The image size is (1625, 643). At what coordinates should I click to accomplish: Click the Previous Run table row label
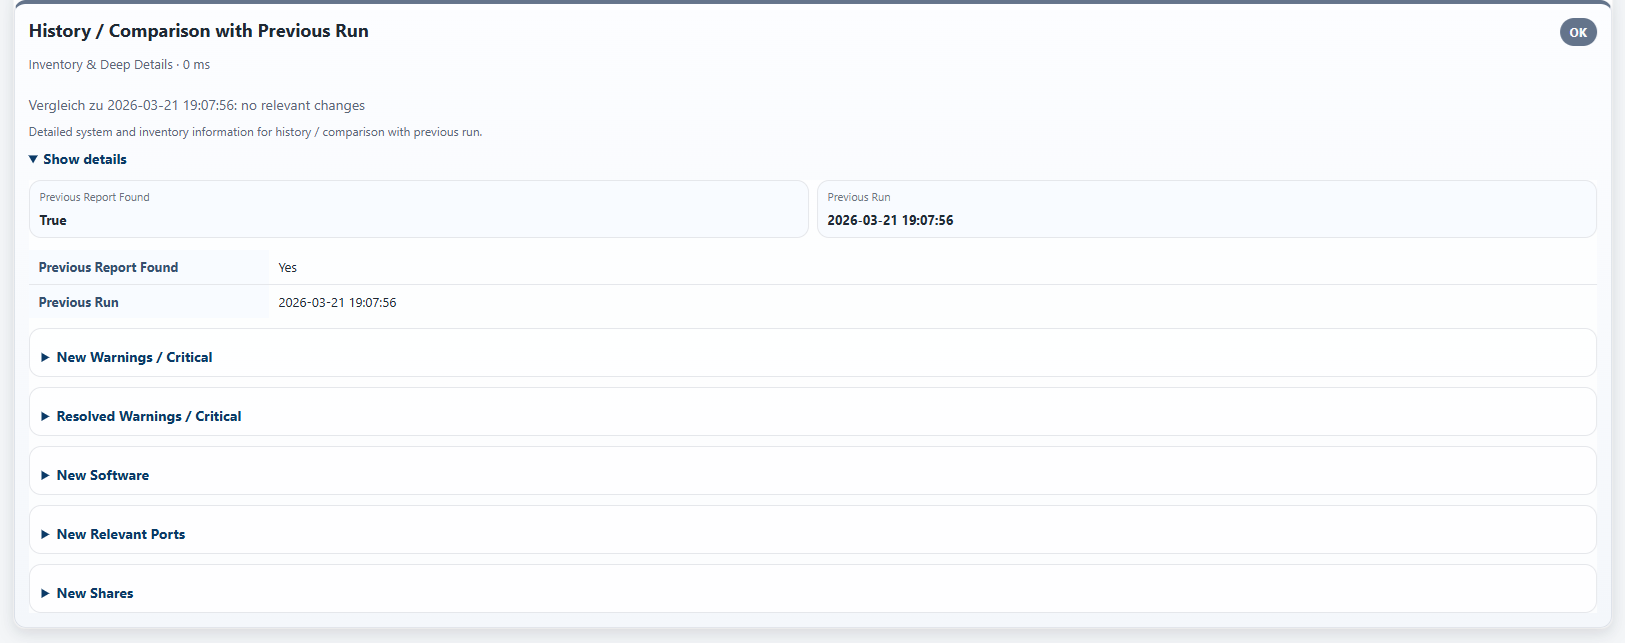[78, 302]
